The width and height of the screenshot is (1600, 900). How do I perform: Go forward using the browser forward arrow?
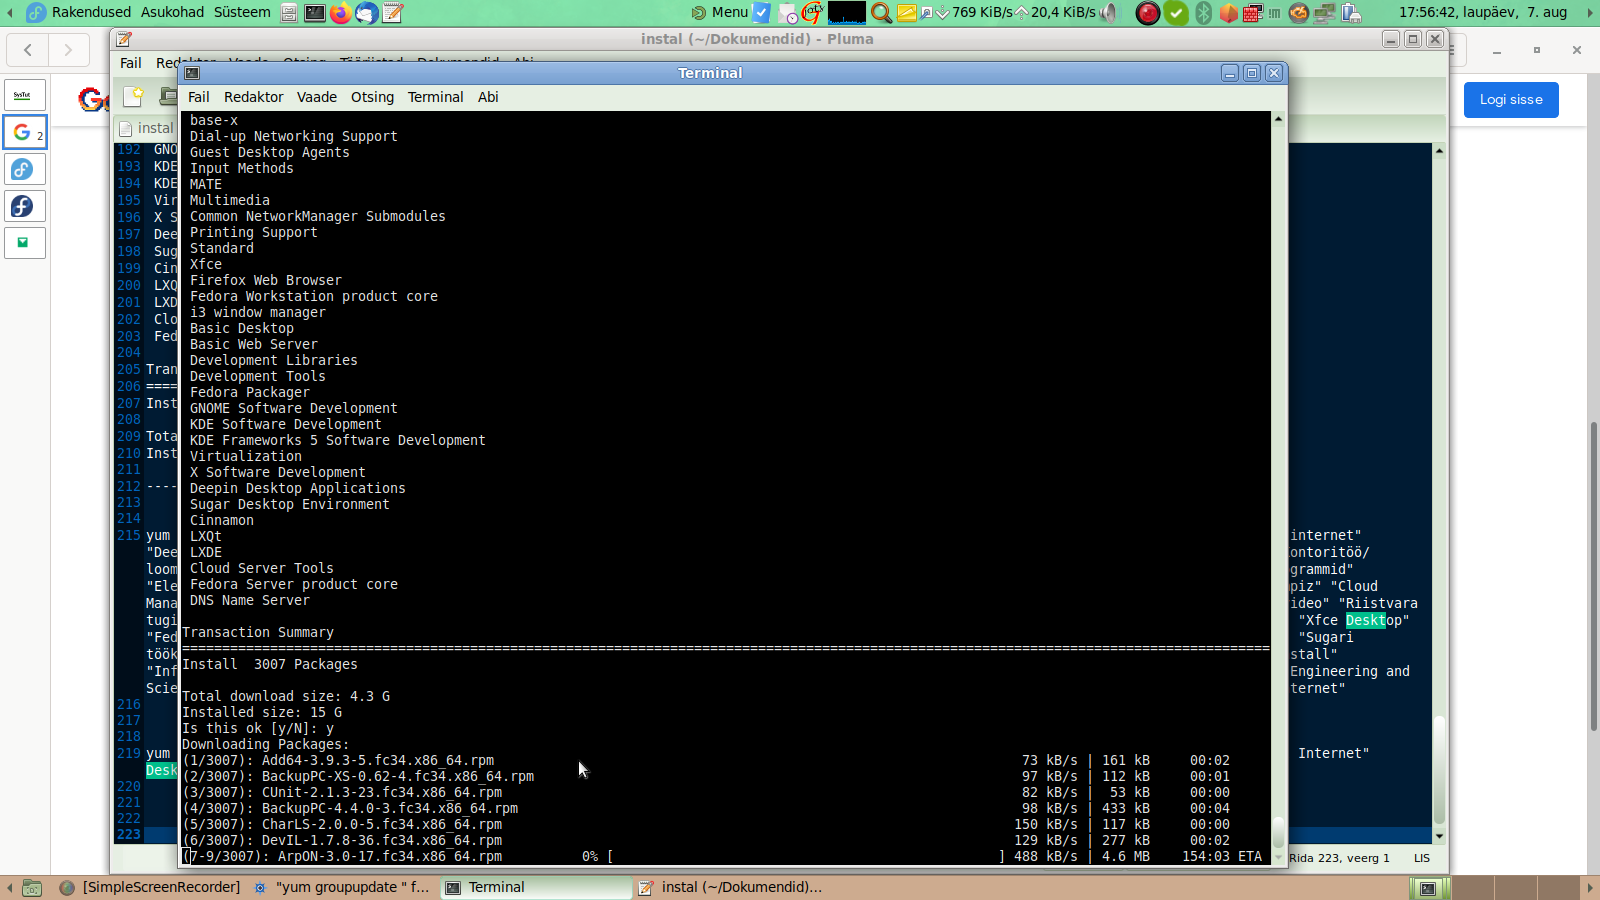(x=68, y=49)
